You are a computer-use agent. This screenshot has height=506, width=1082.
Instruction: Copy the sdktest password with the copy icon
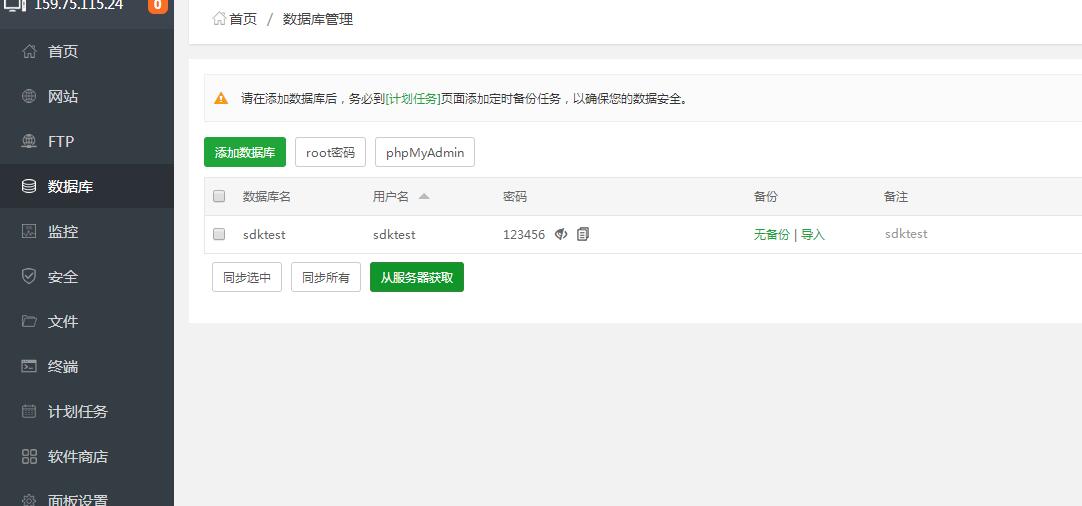coord(583,234)
